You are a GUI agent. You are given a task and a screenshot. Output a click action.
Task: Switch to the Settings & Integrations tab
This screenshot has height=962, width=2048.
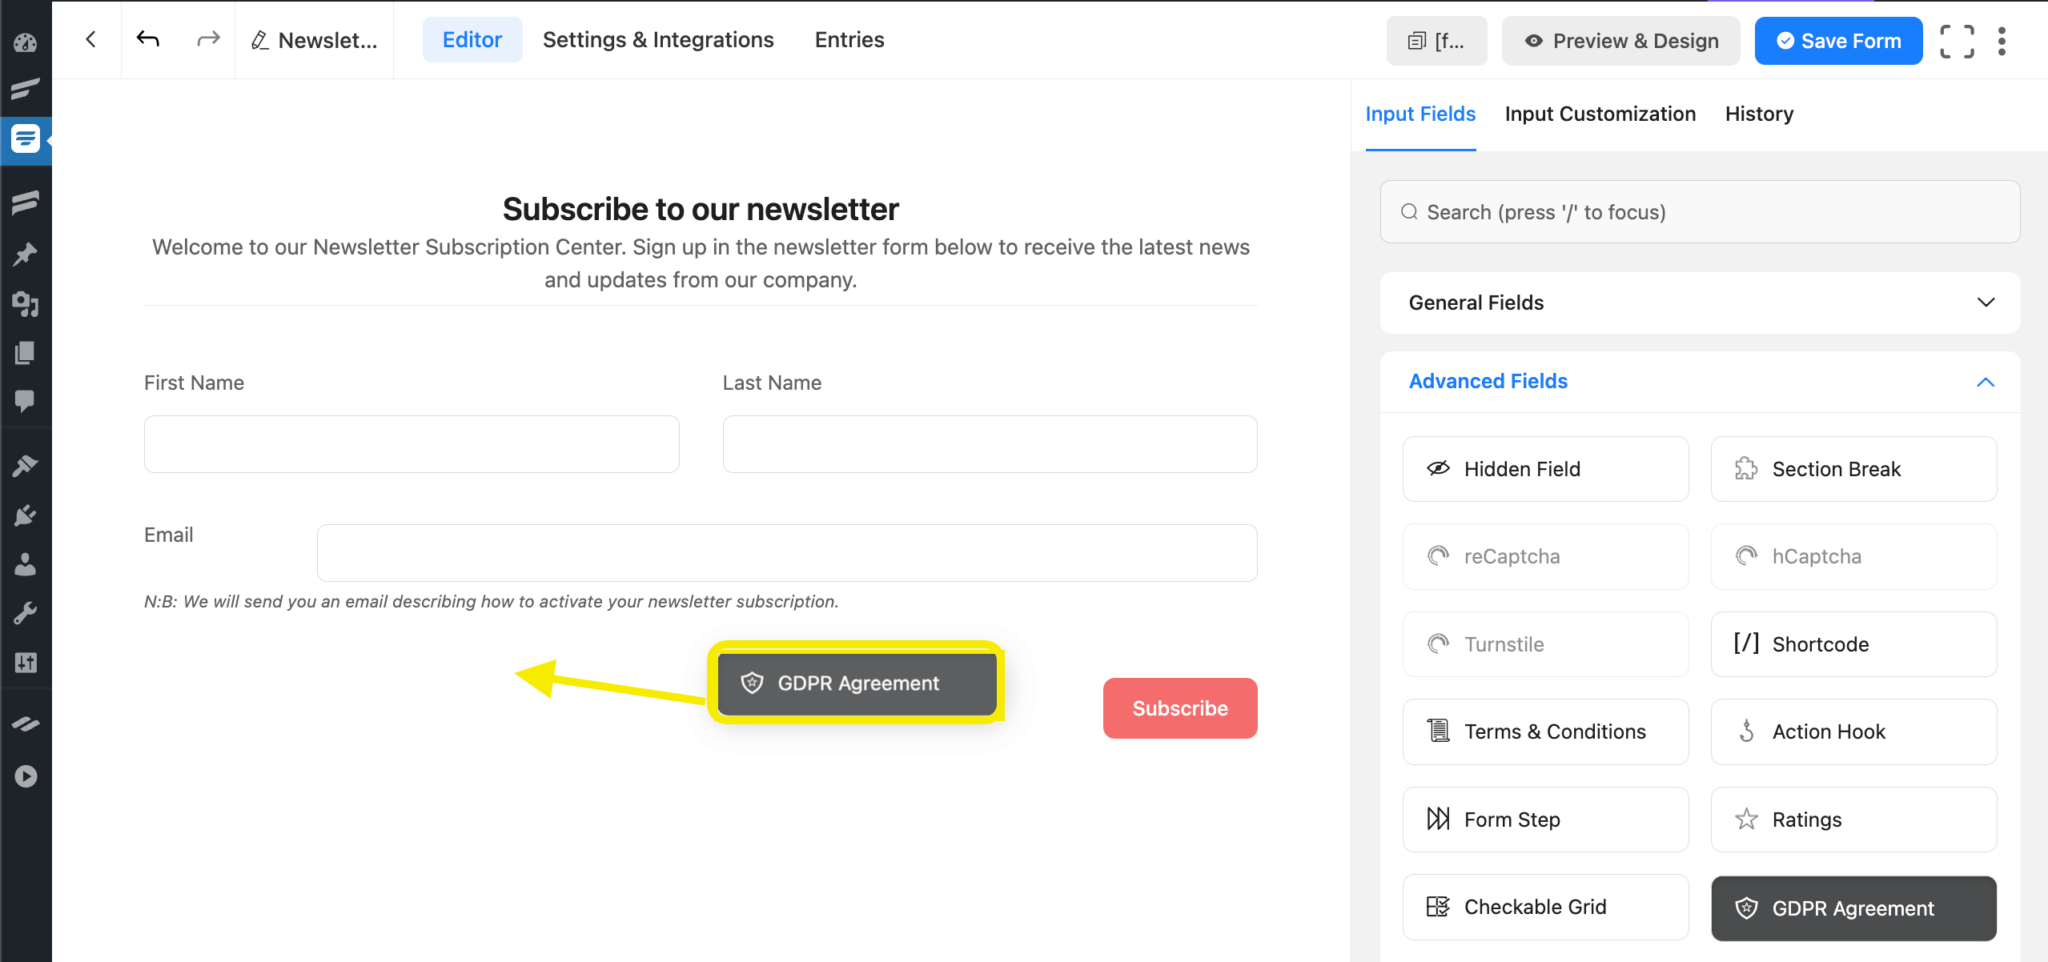coord(658,39)
